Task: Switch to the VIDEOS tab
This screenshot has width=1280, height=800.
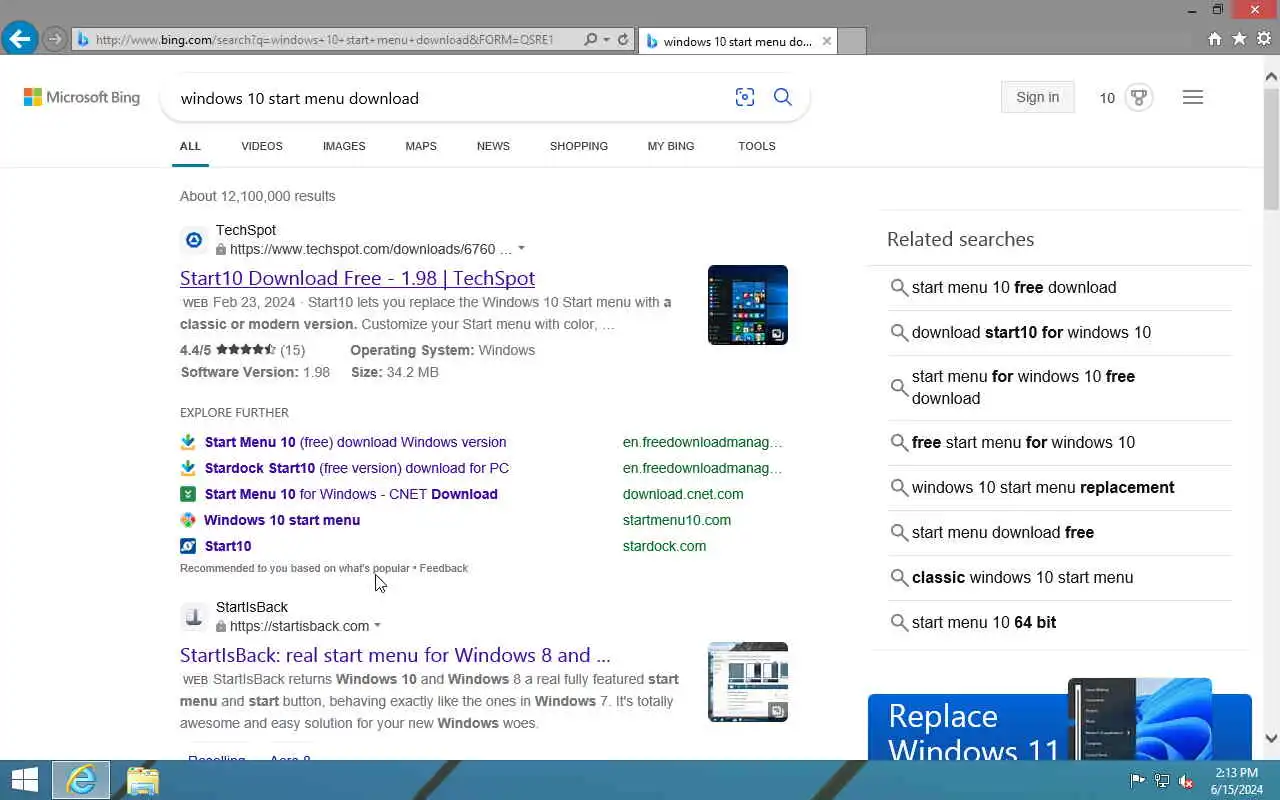Action: tap(262, 146)
